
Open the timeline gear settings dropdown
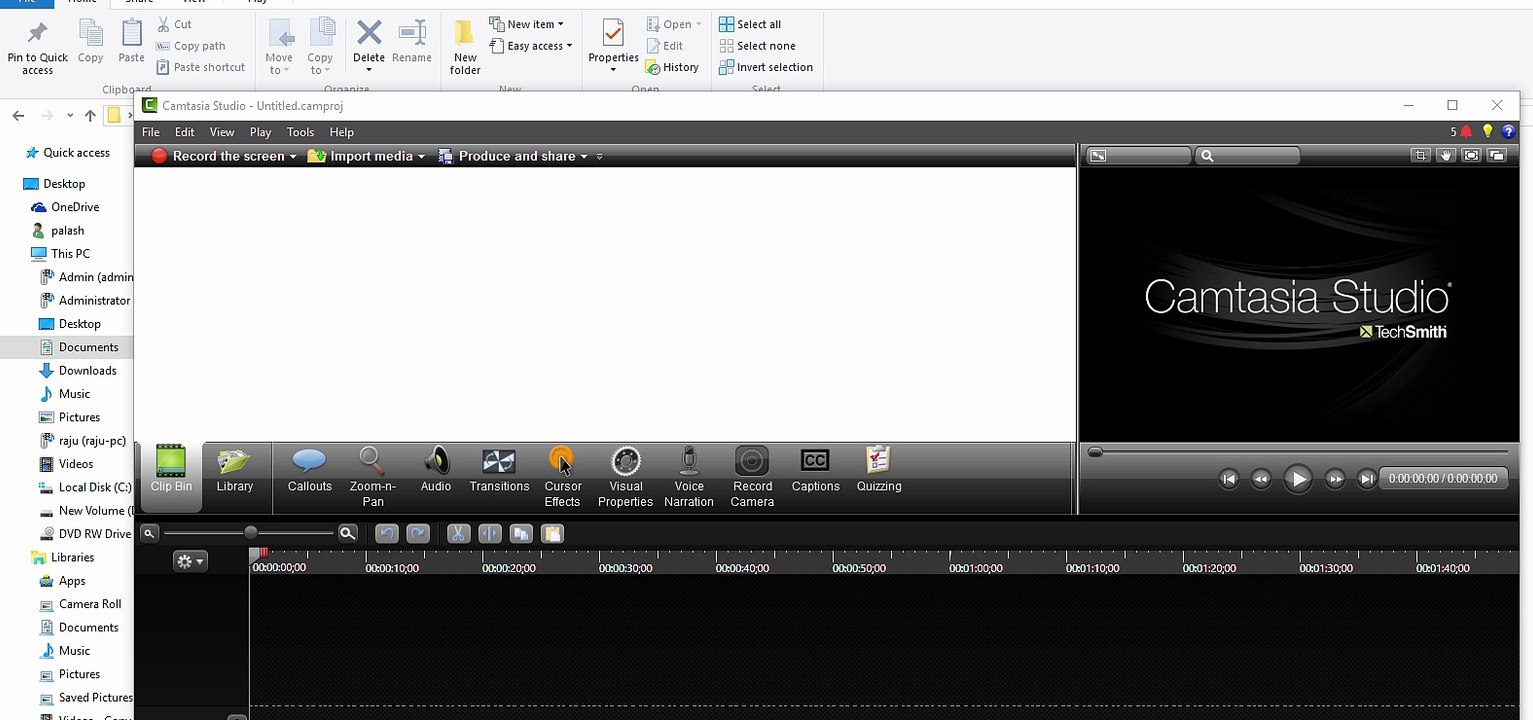pyautogui.click(x=189, y=562)
